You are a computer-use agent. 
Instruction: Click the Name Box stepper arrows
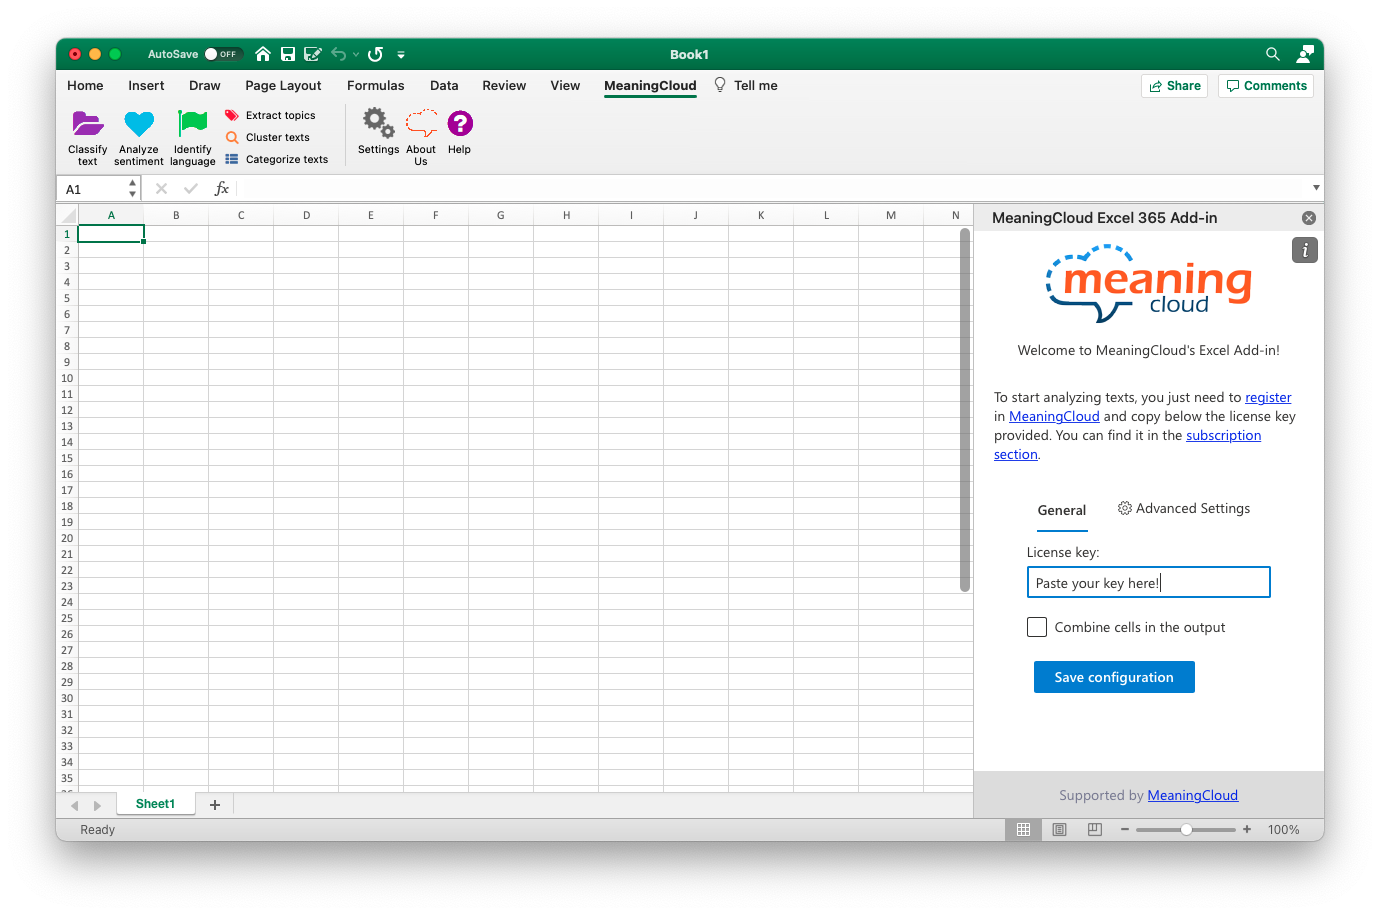[132, 188]
